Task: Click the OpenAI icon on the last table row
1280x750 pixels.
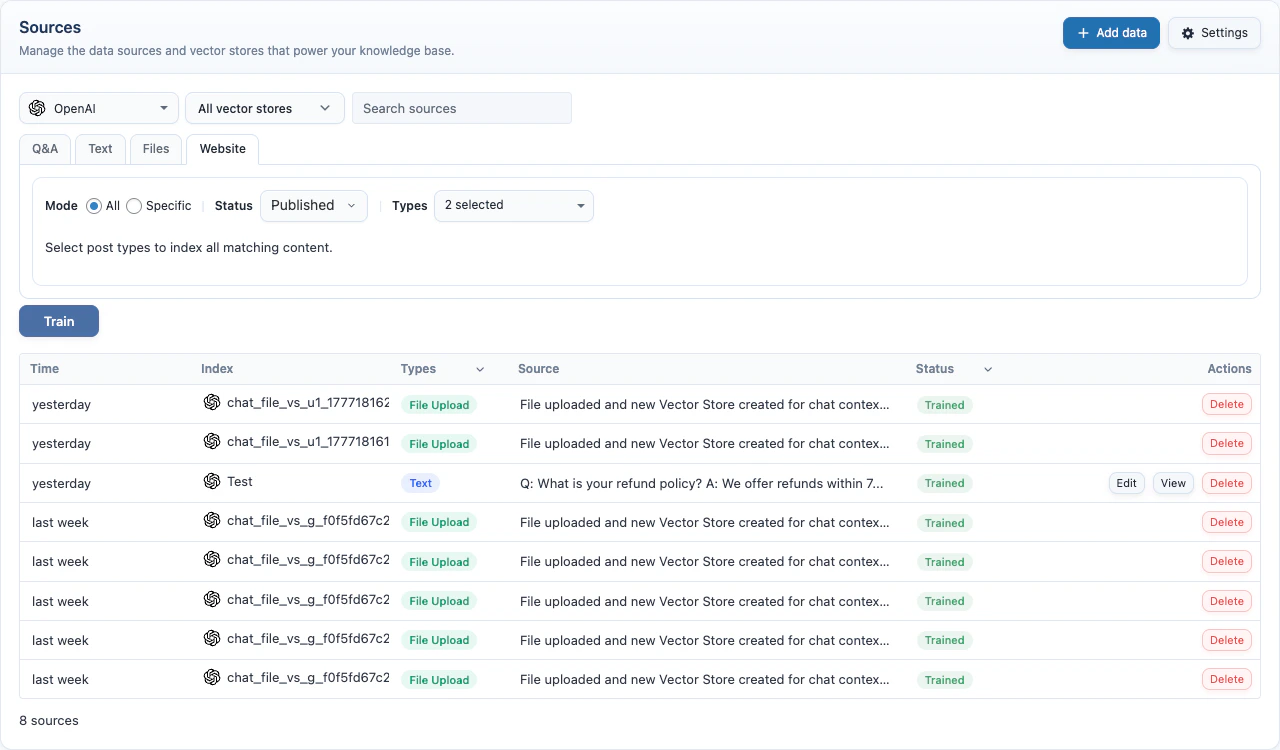Action: [x=211, y=677]
